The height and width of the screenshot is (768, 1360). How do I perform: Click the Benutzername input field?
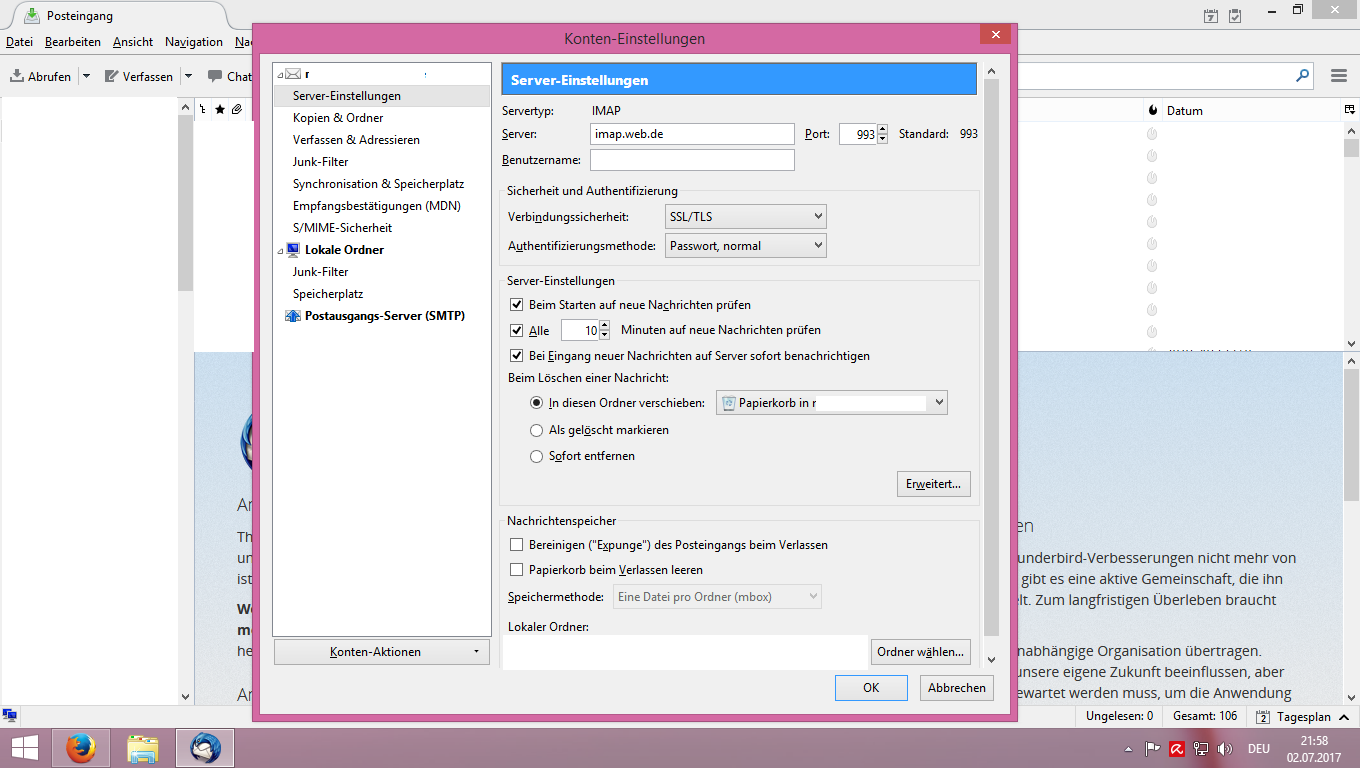[x=692, y=160]
